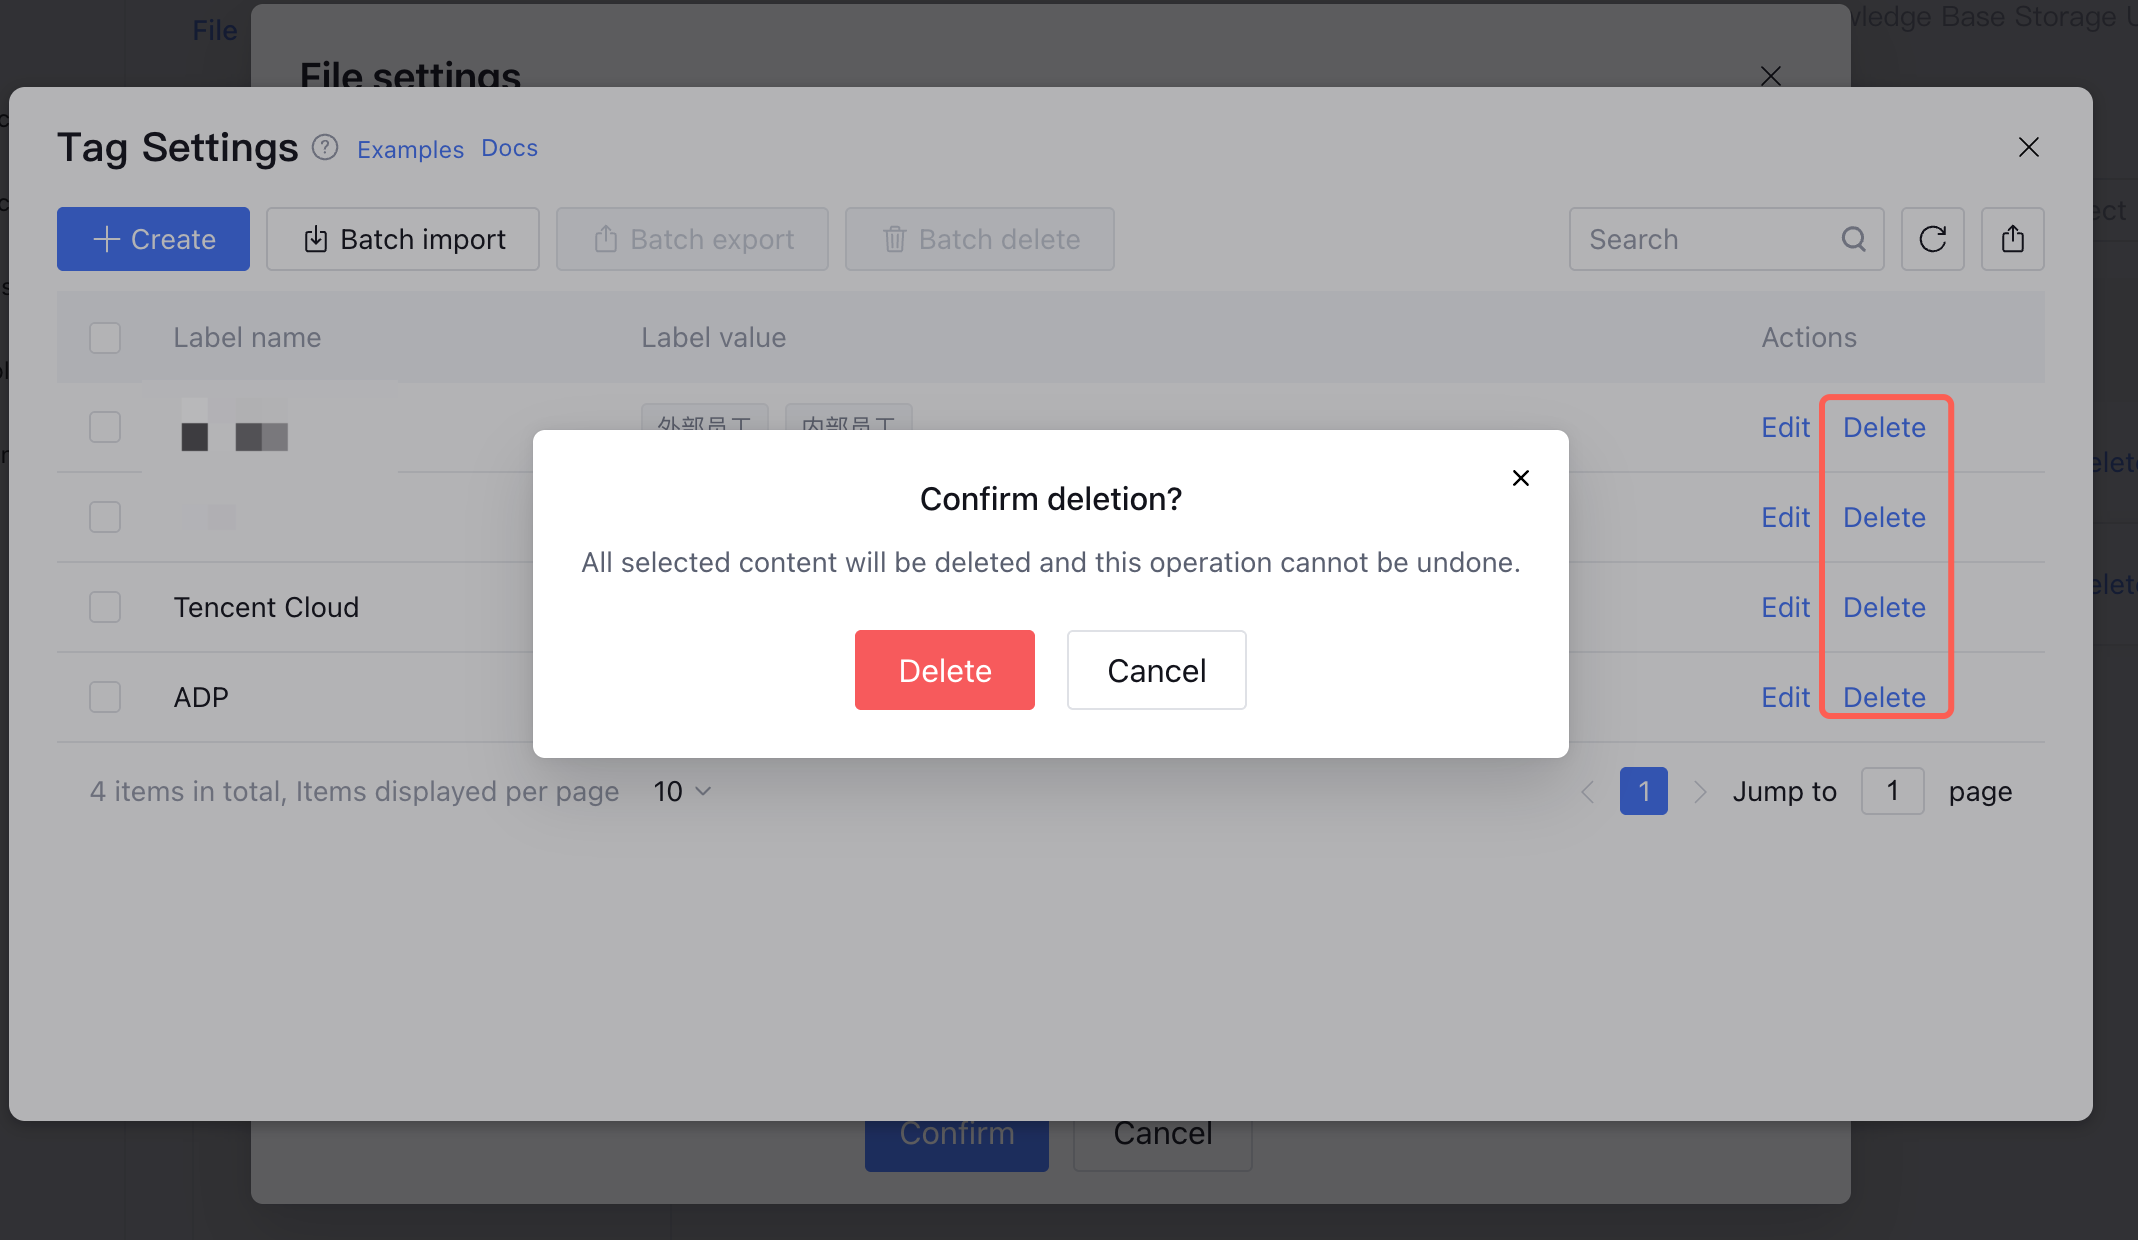
Task: Click the refresh icon button
Action: click(x=1932, y=239)
